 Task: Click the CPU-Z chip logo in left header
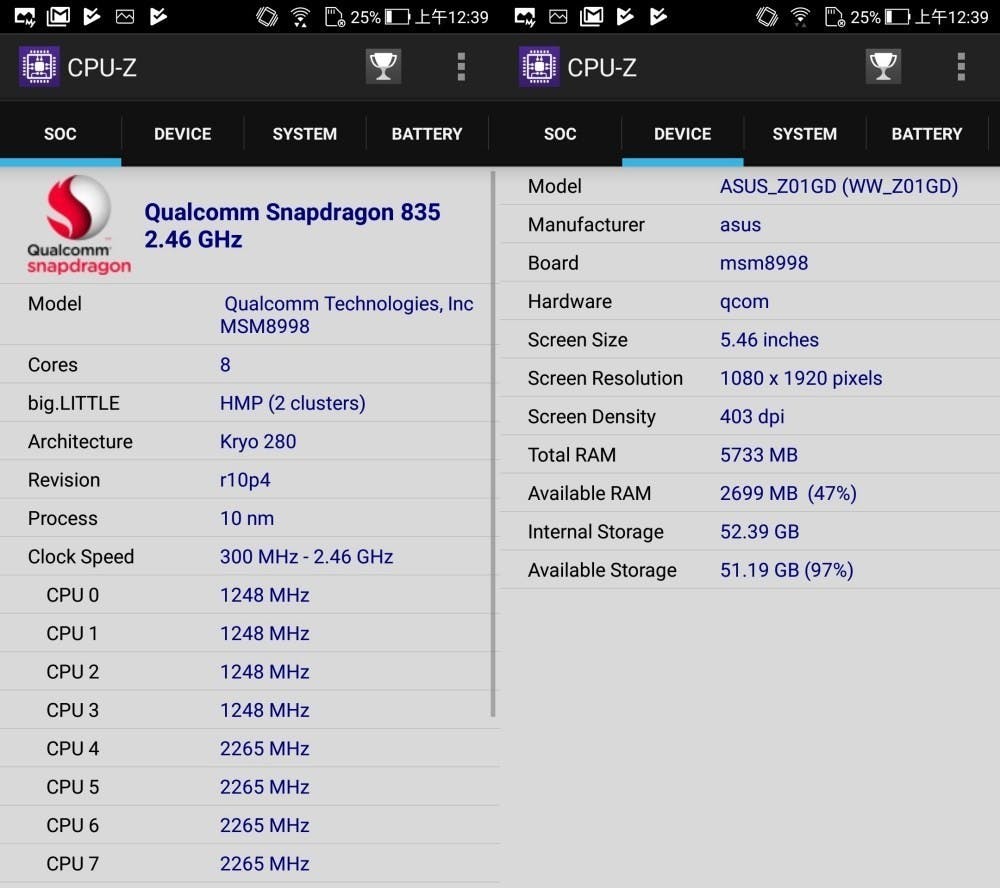tap(39, 67)
